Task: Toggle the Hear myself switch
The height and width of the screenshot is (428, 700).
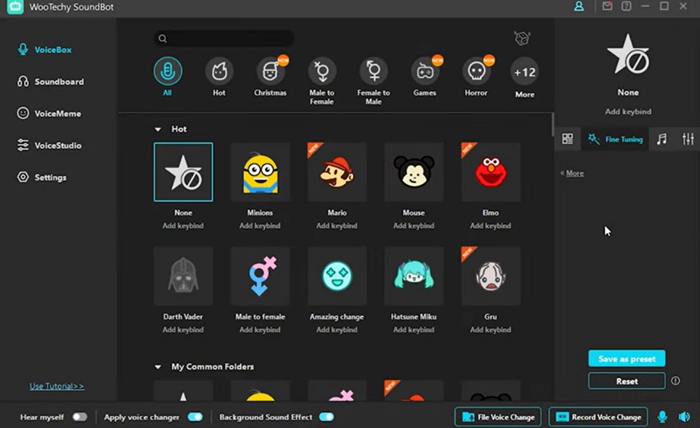Action: click(80, 417)
